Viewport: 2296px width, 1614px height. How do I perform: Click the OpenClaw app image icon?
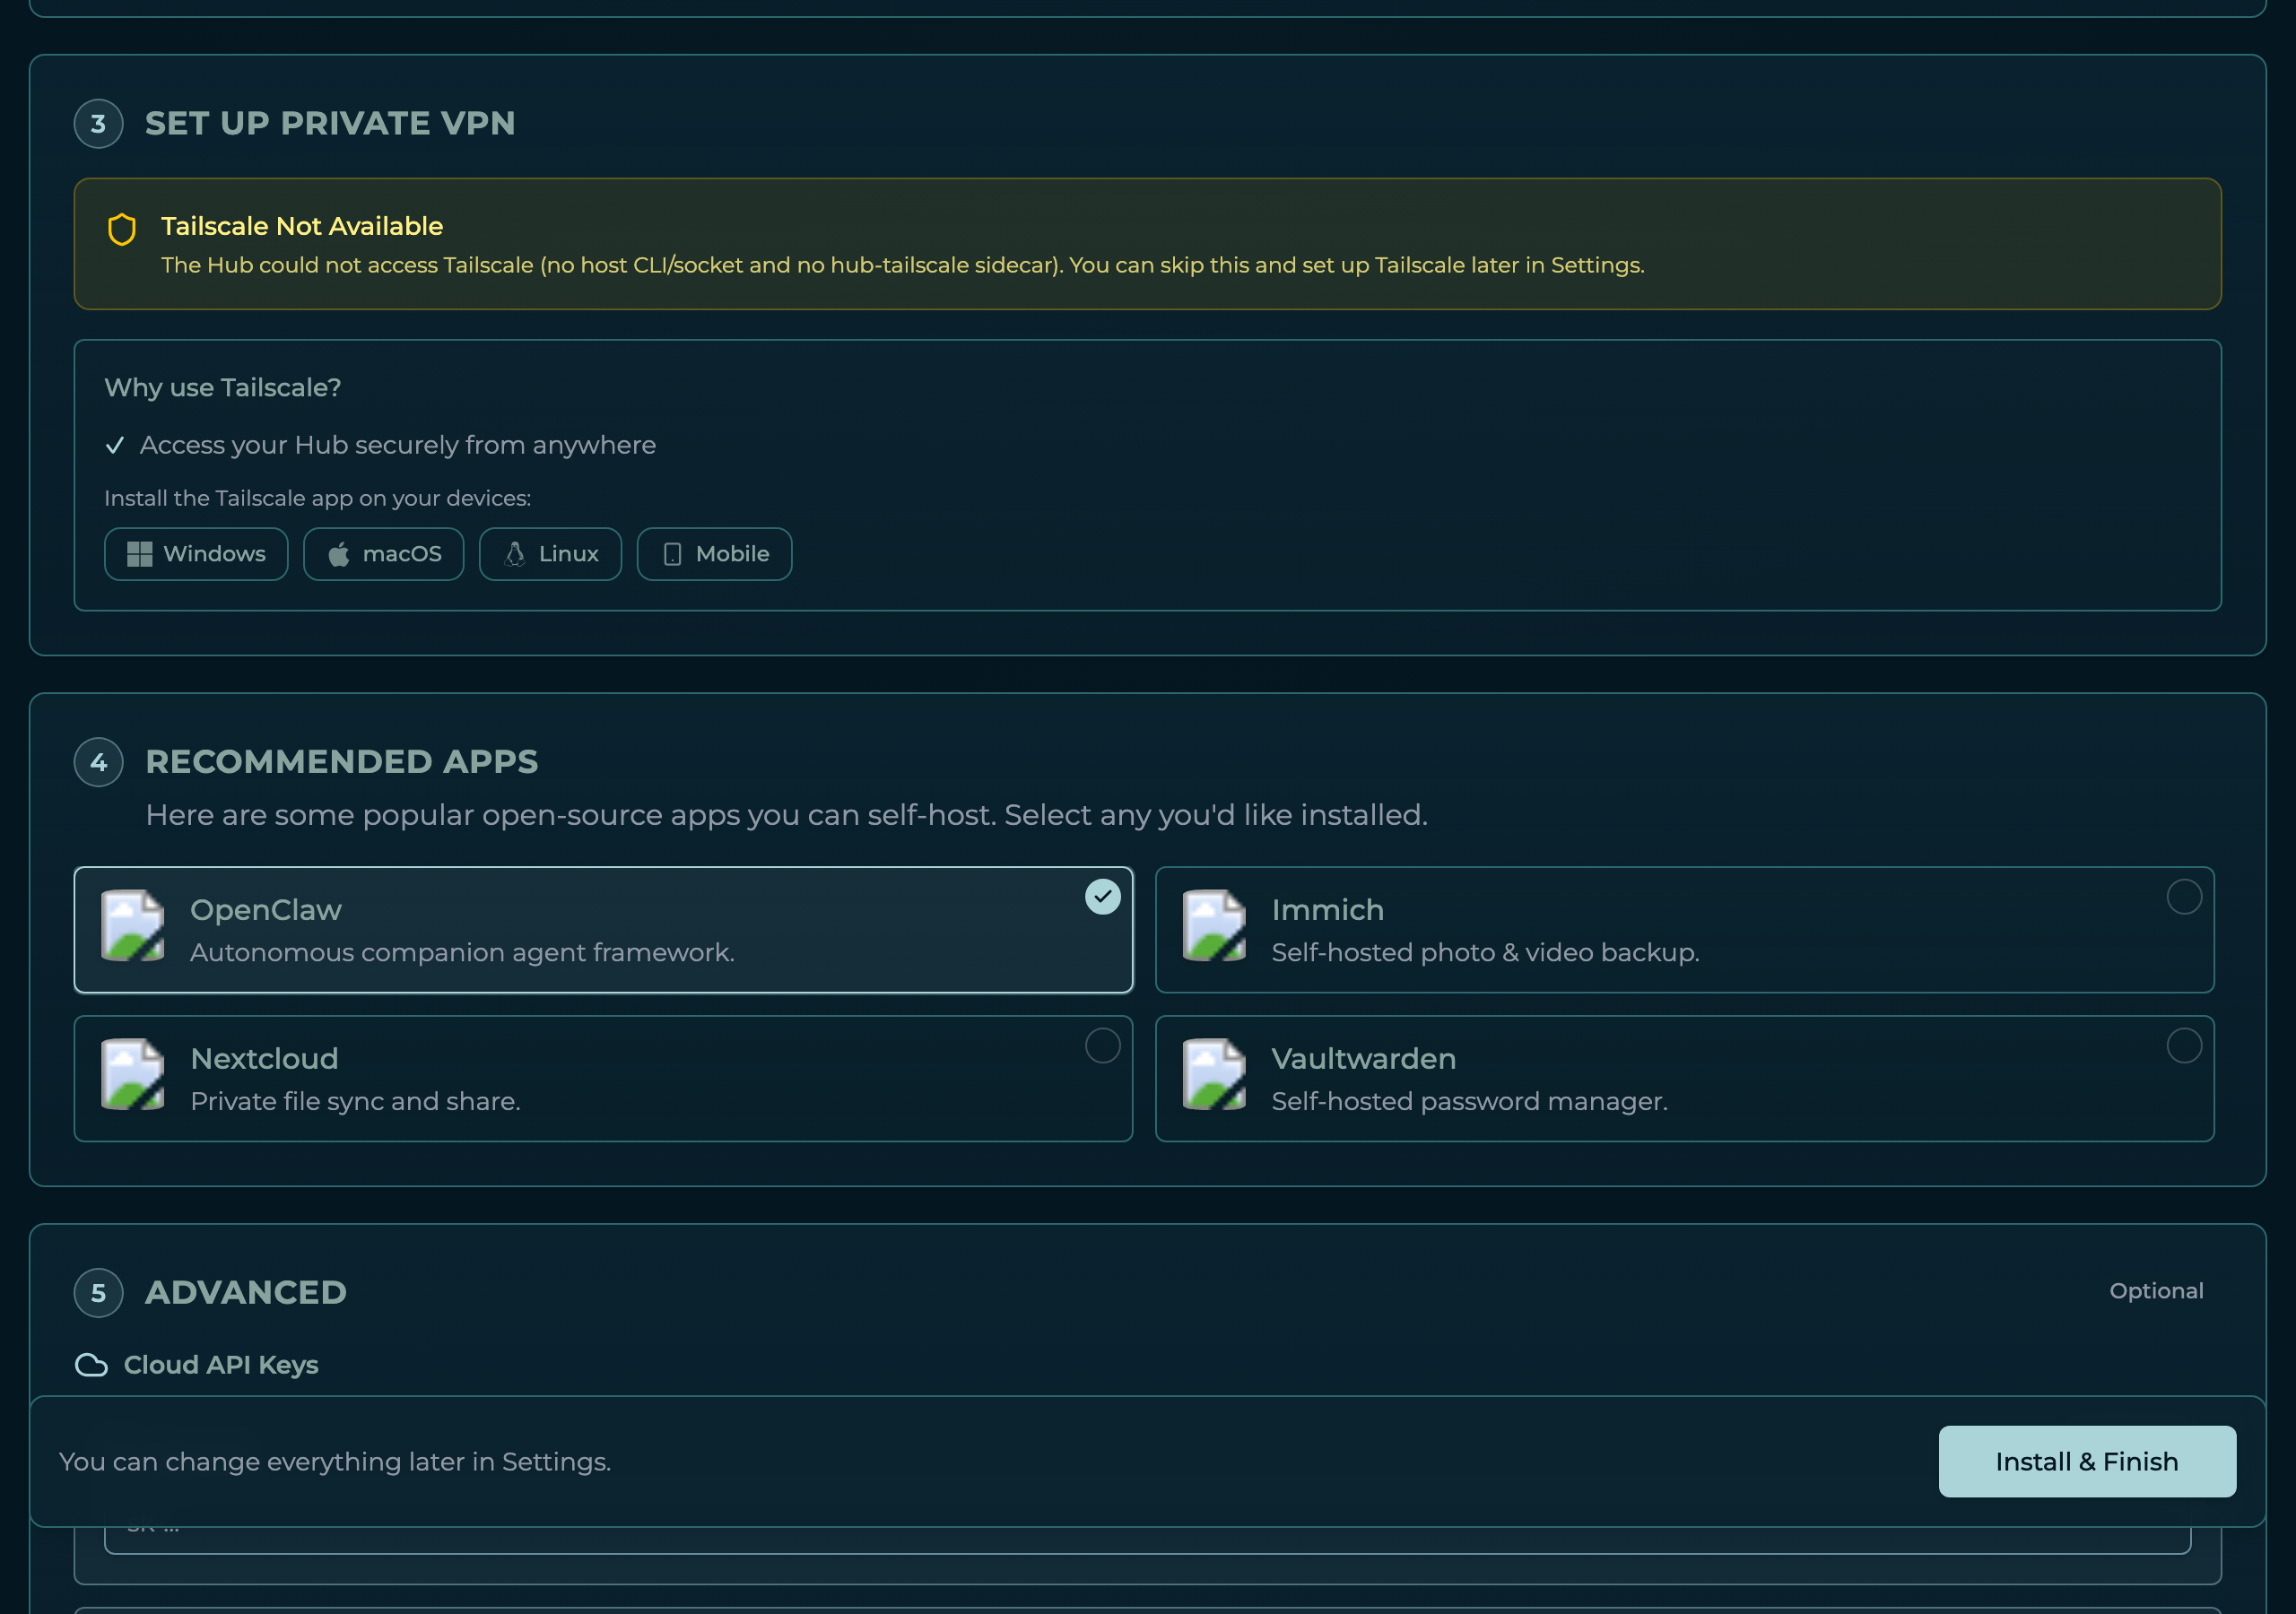click(133, 925)
